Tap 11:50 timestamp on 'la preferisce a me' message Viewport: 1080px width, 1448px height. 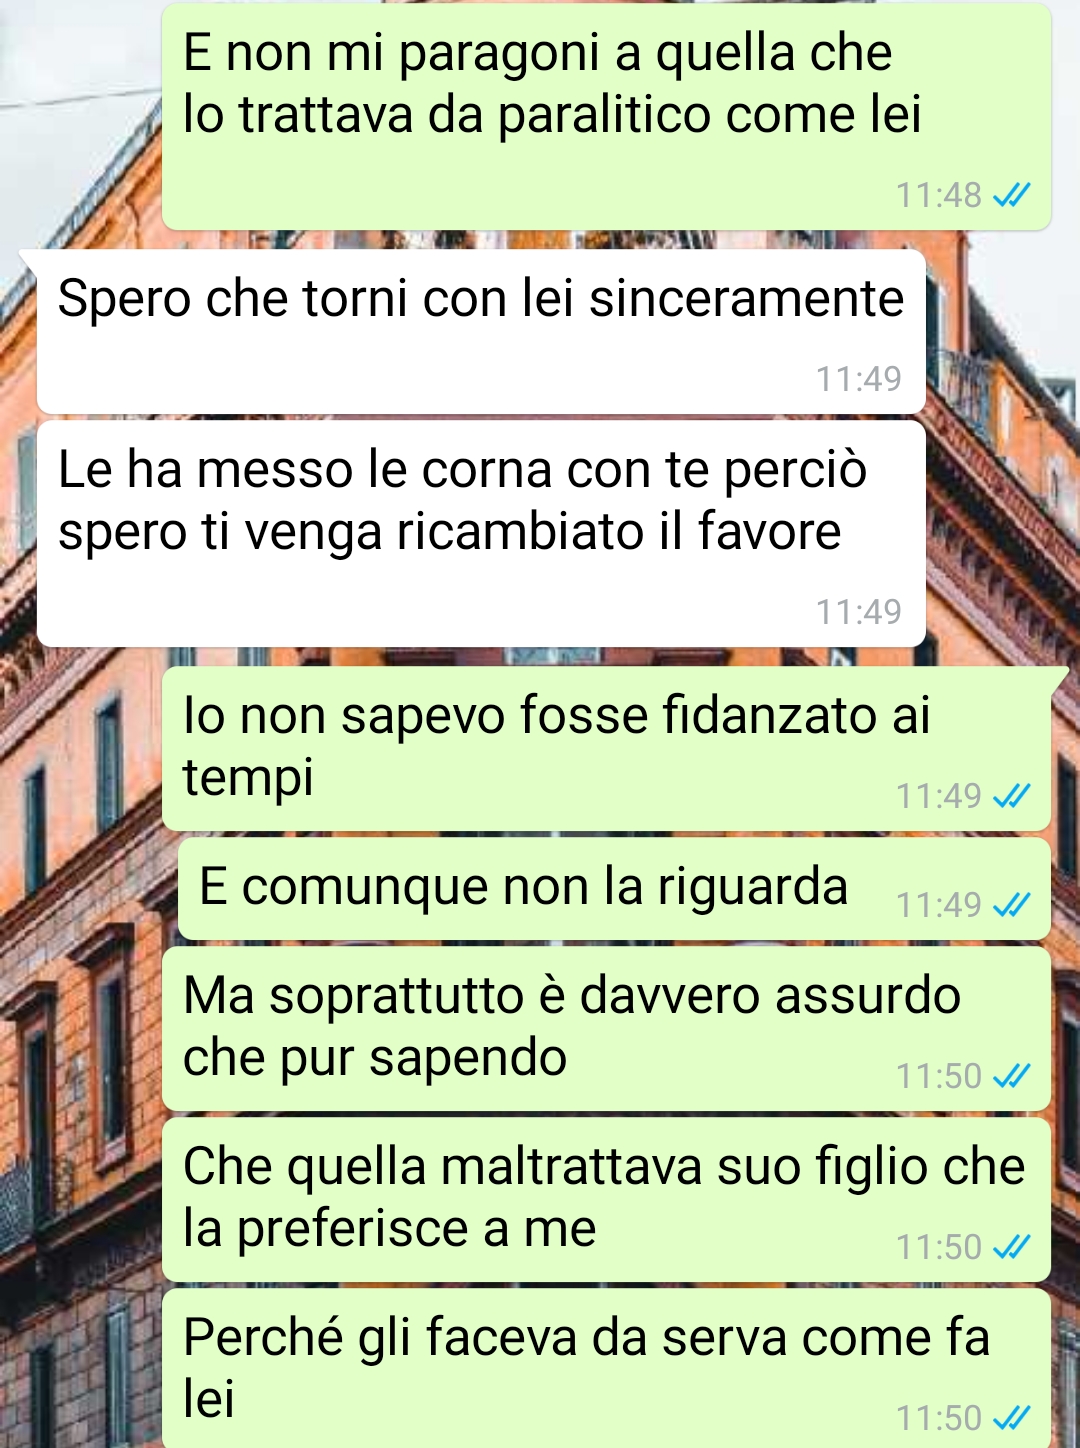(x=939, y=1247)
